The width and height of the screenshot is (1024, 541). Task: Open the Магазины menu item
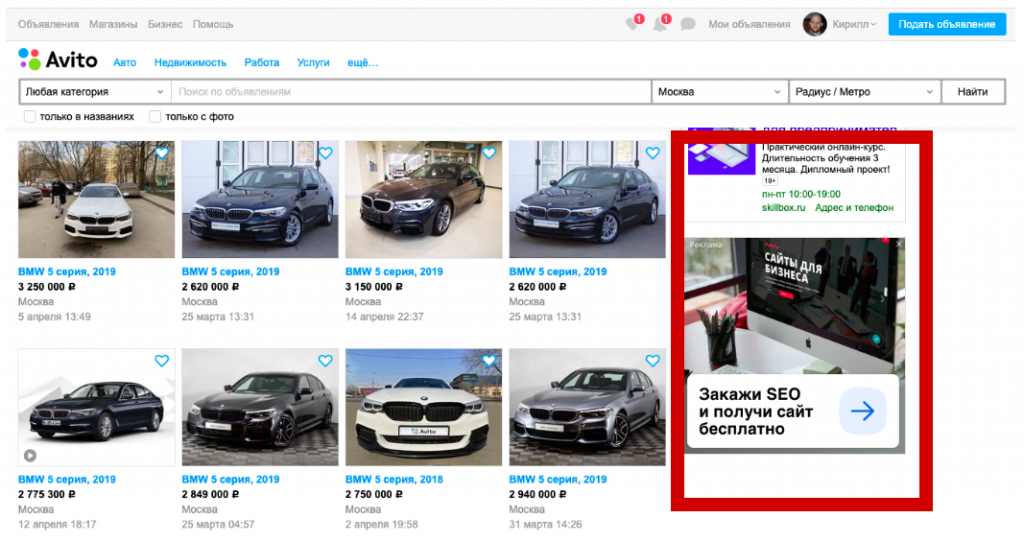coord(113,24)
